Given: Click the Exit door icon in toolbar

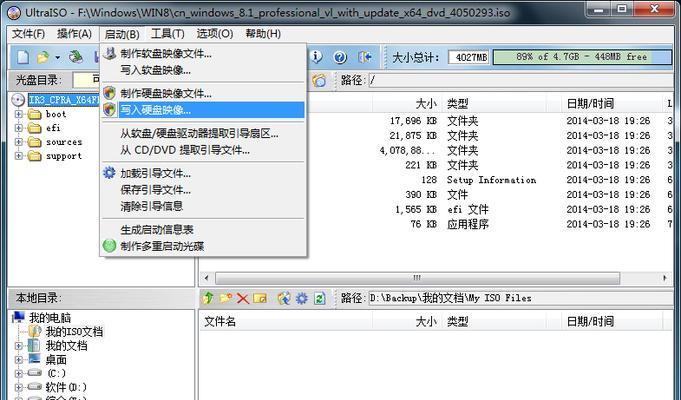Looking at the screenshot, I should pos(365,57).
